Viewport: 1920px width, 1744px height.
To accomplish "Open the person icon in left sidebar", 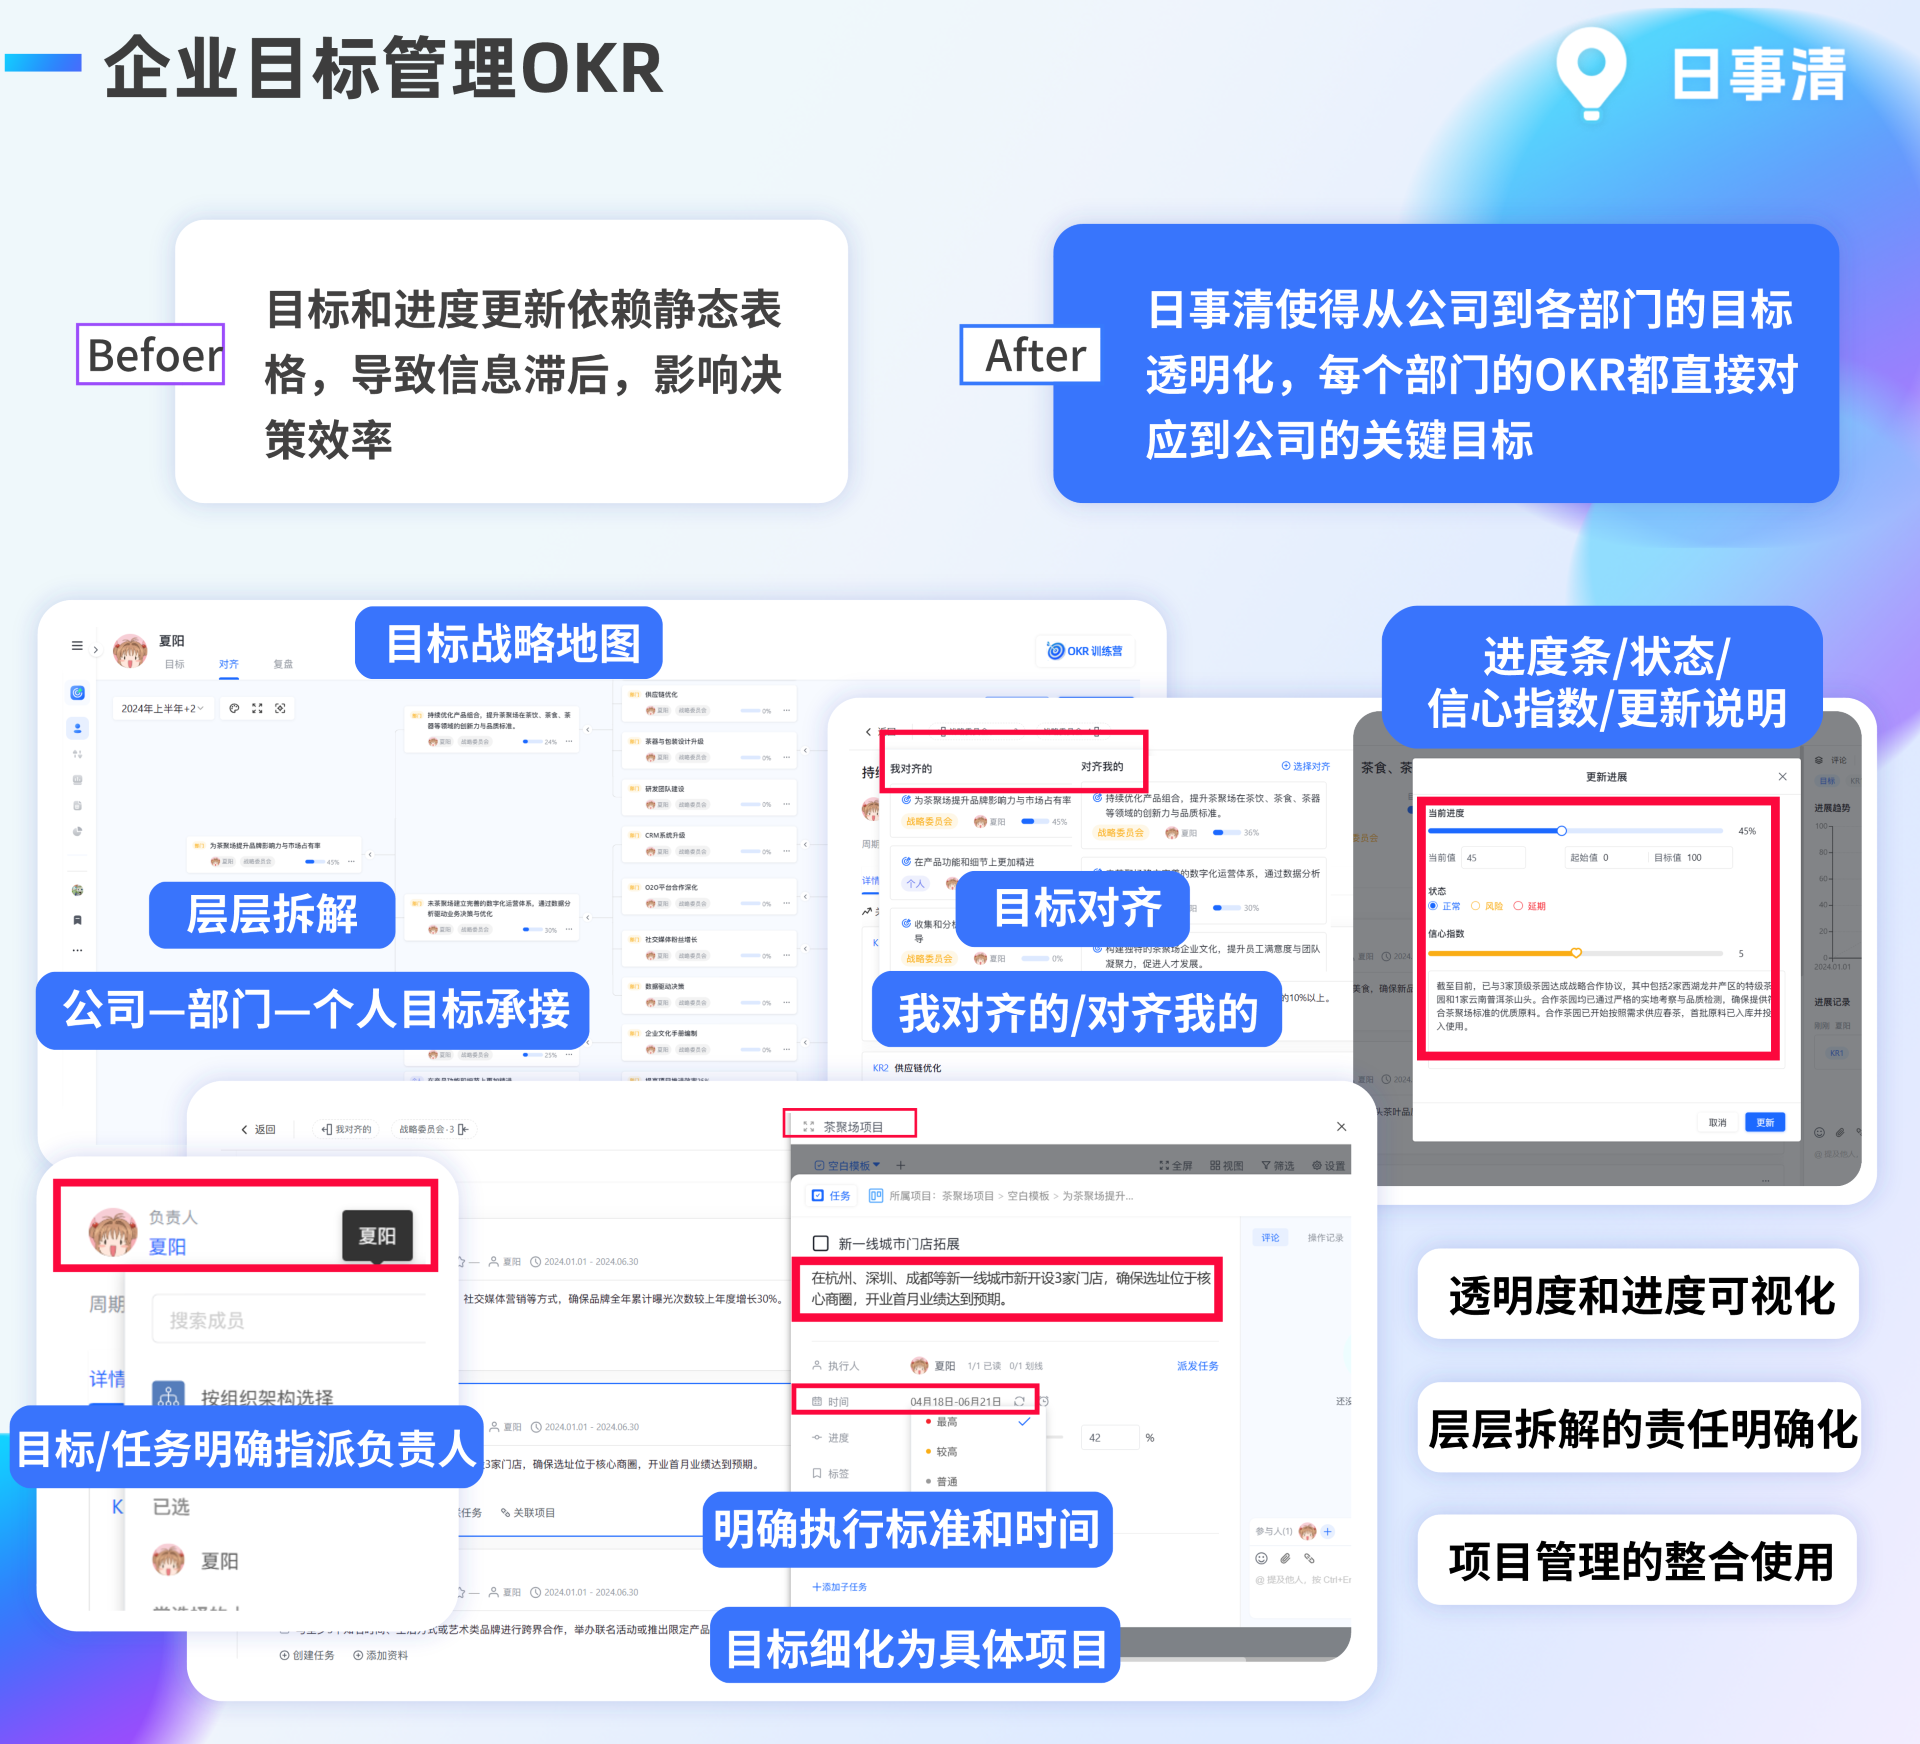I will point(77,728).
